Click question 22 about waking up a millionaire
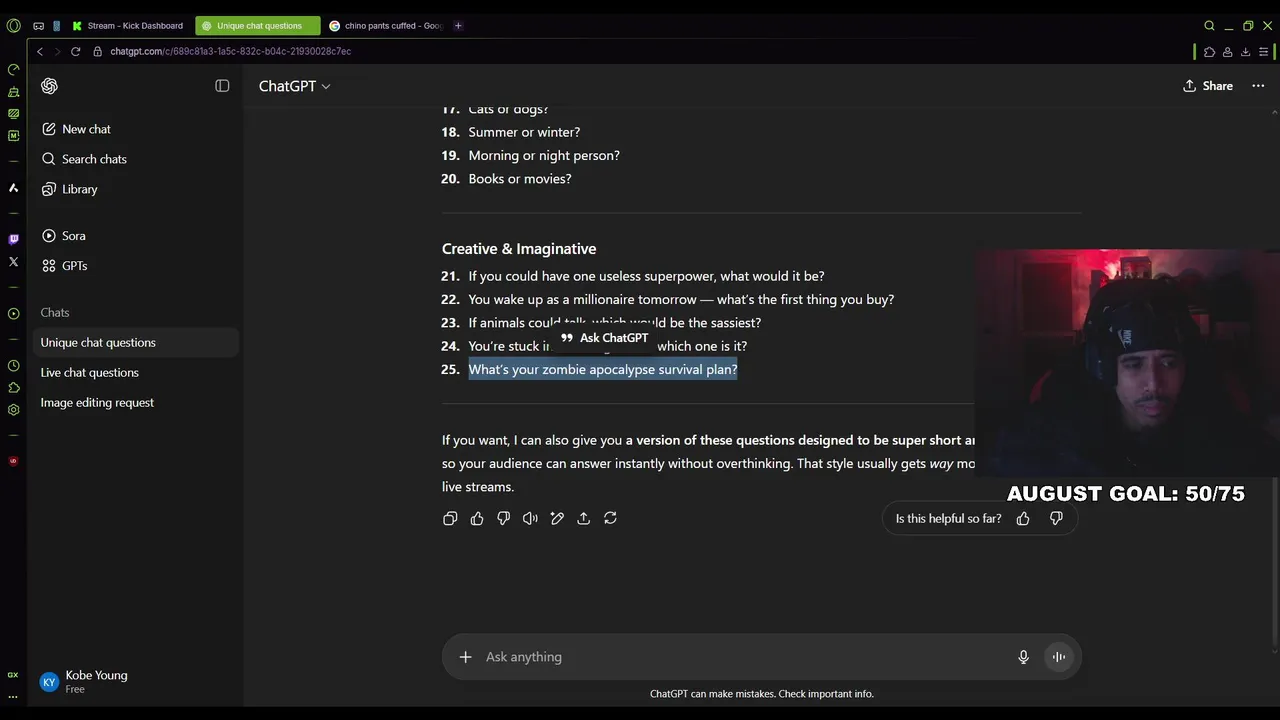Viewport: 1280px width, 720px height. pos(681,299)
